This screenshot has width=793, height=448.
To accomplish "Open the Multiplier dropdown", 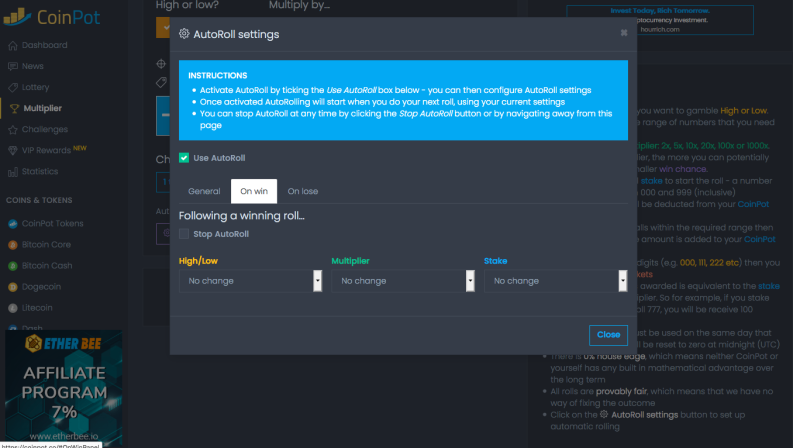I will pos(403,281).
